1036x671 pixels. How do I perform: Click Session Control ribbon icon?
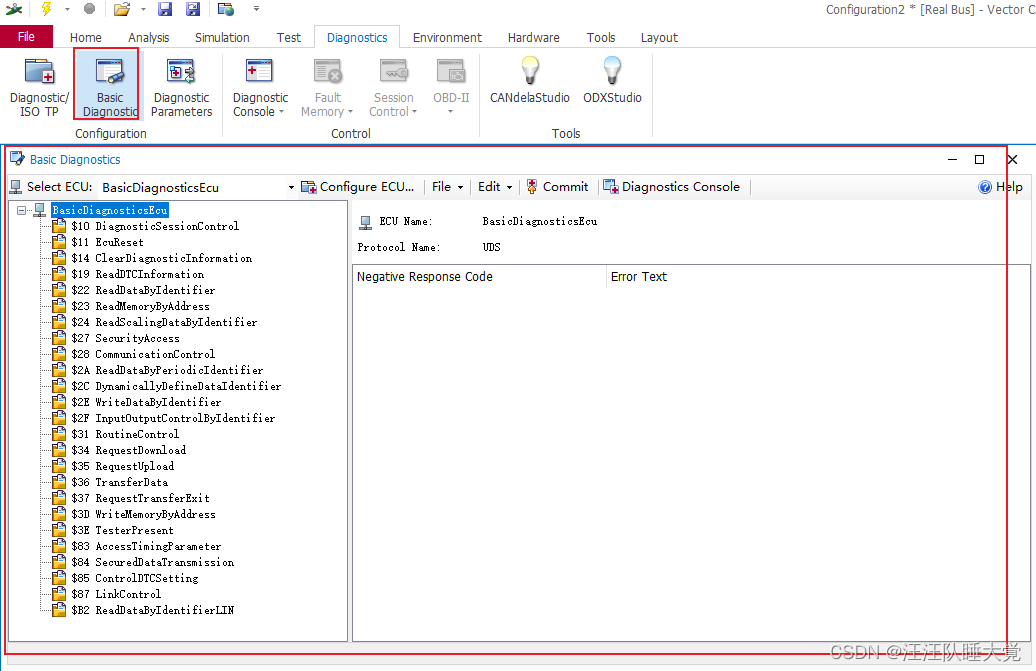(x=394, y=71)
